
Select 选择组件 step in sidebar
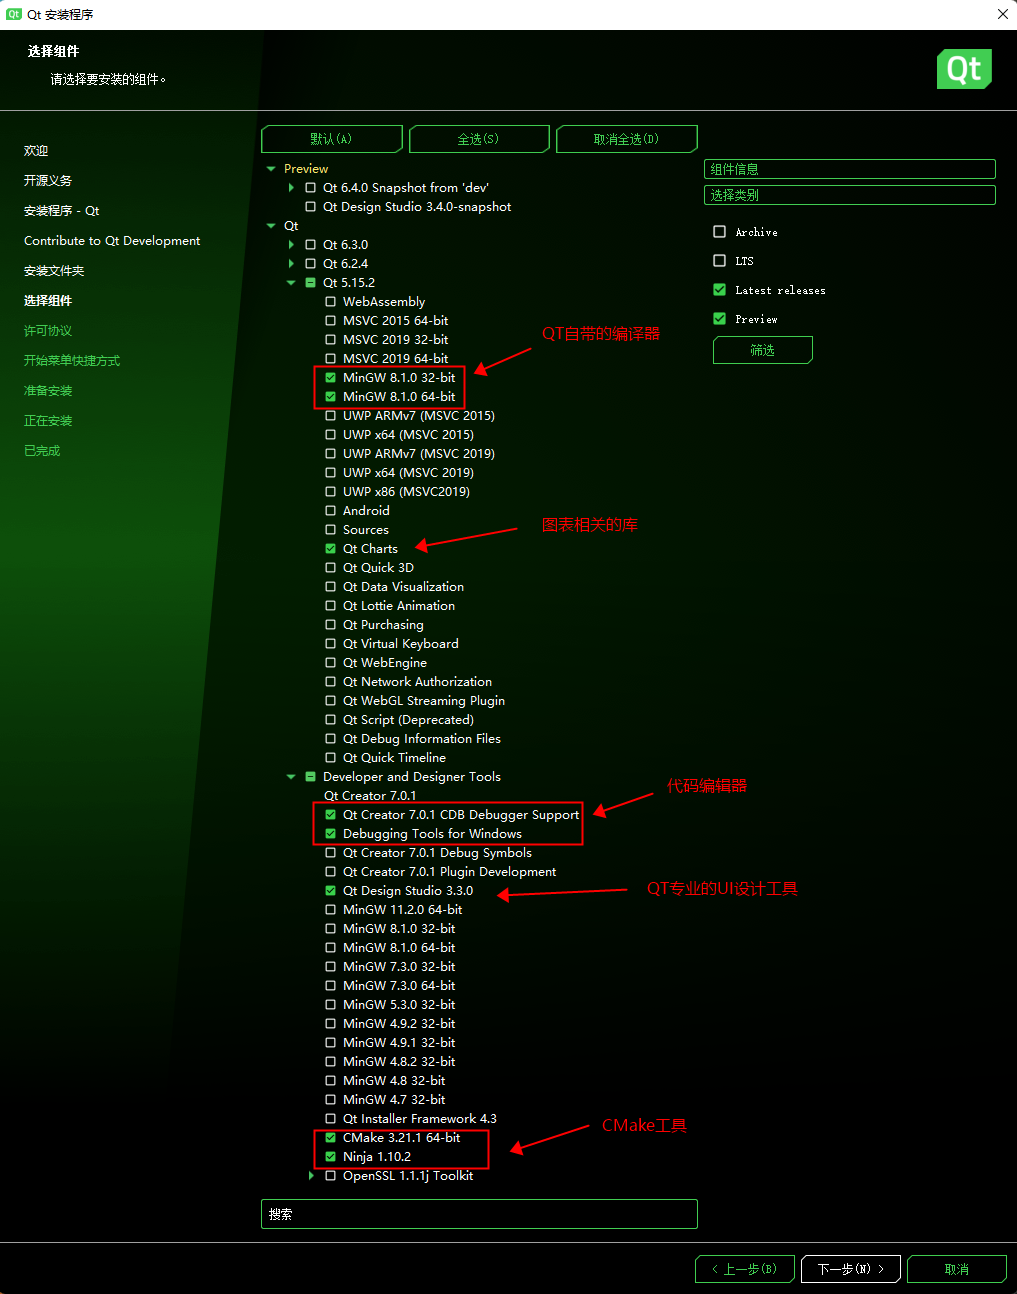(x=48, y=301)
